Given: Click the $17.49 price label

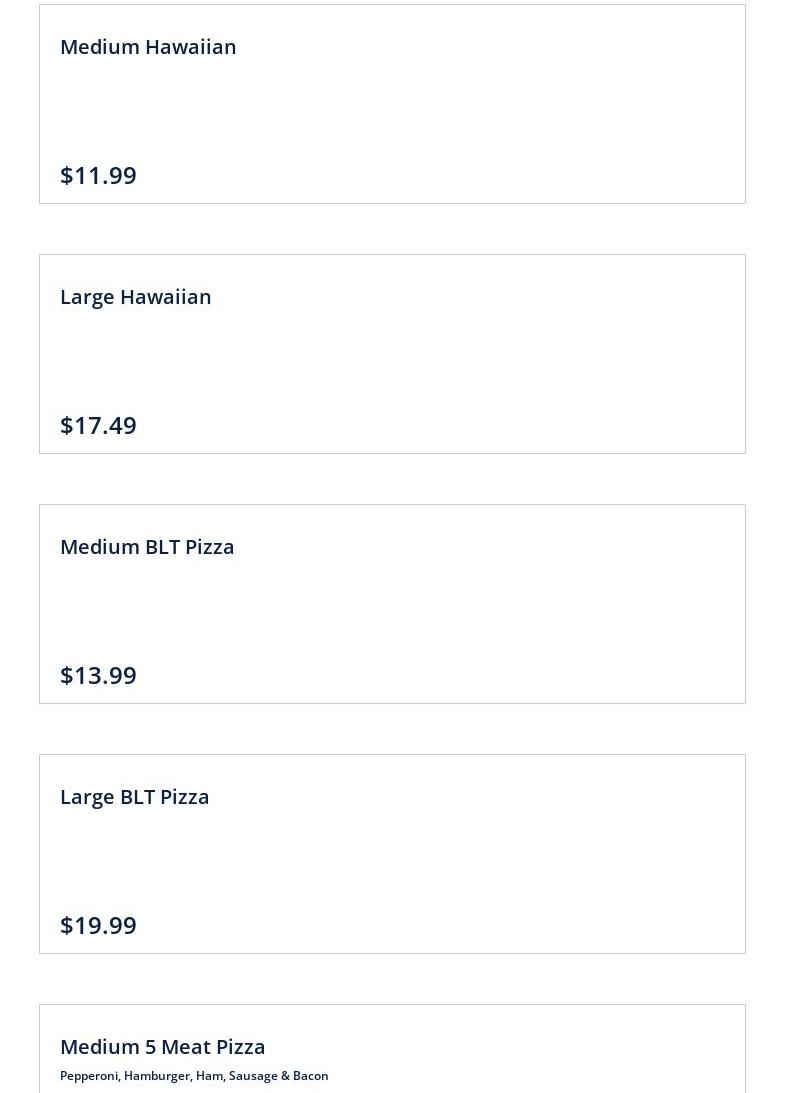Looking at the screenshot, I should click(98, 425).
